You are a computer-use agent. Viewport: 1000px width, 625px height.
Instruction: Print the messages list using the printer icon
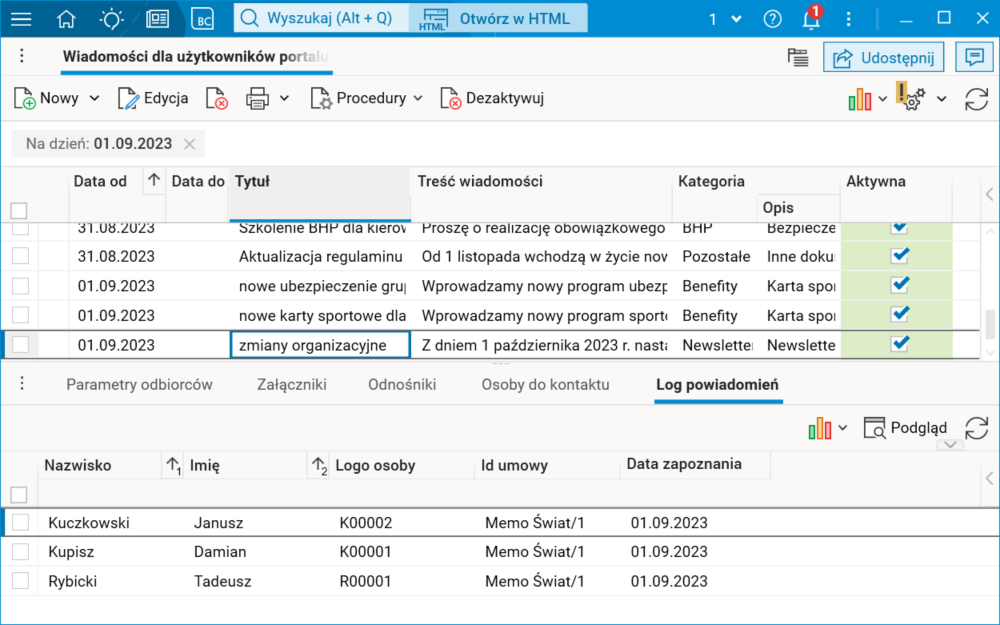[255, 98]
